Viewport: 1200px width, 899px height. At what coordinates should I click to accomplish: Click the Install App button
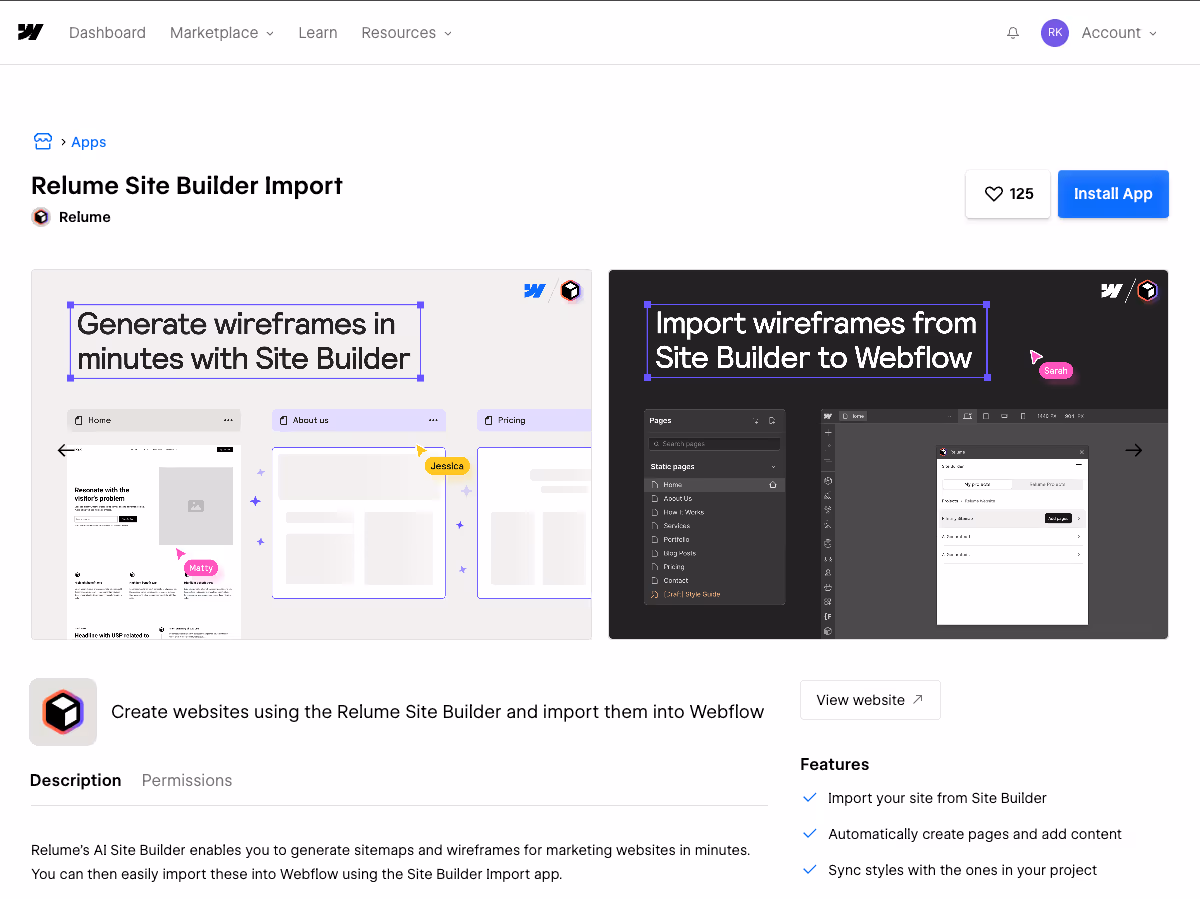click(x=1113, y=194)
